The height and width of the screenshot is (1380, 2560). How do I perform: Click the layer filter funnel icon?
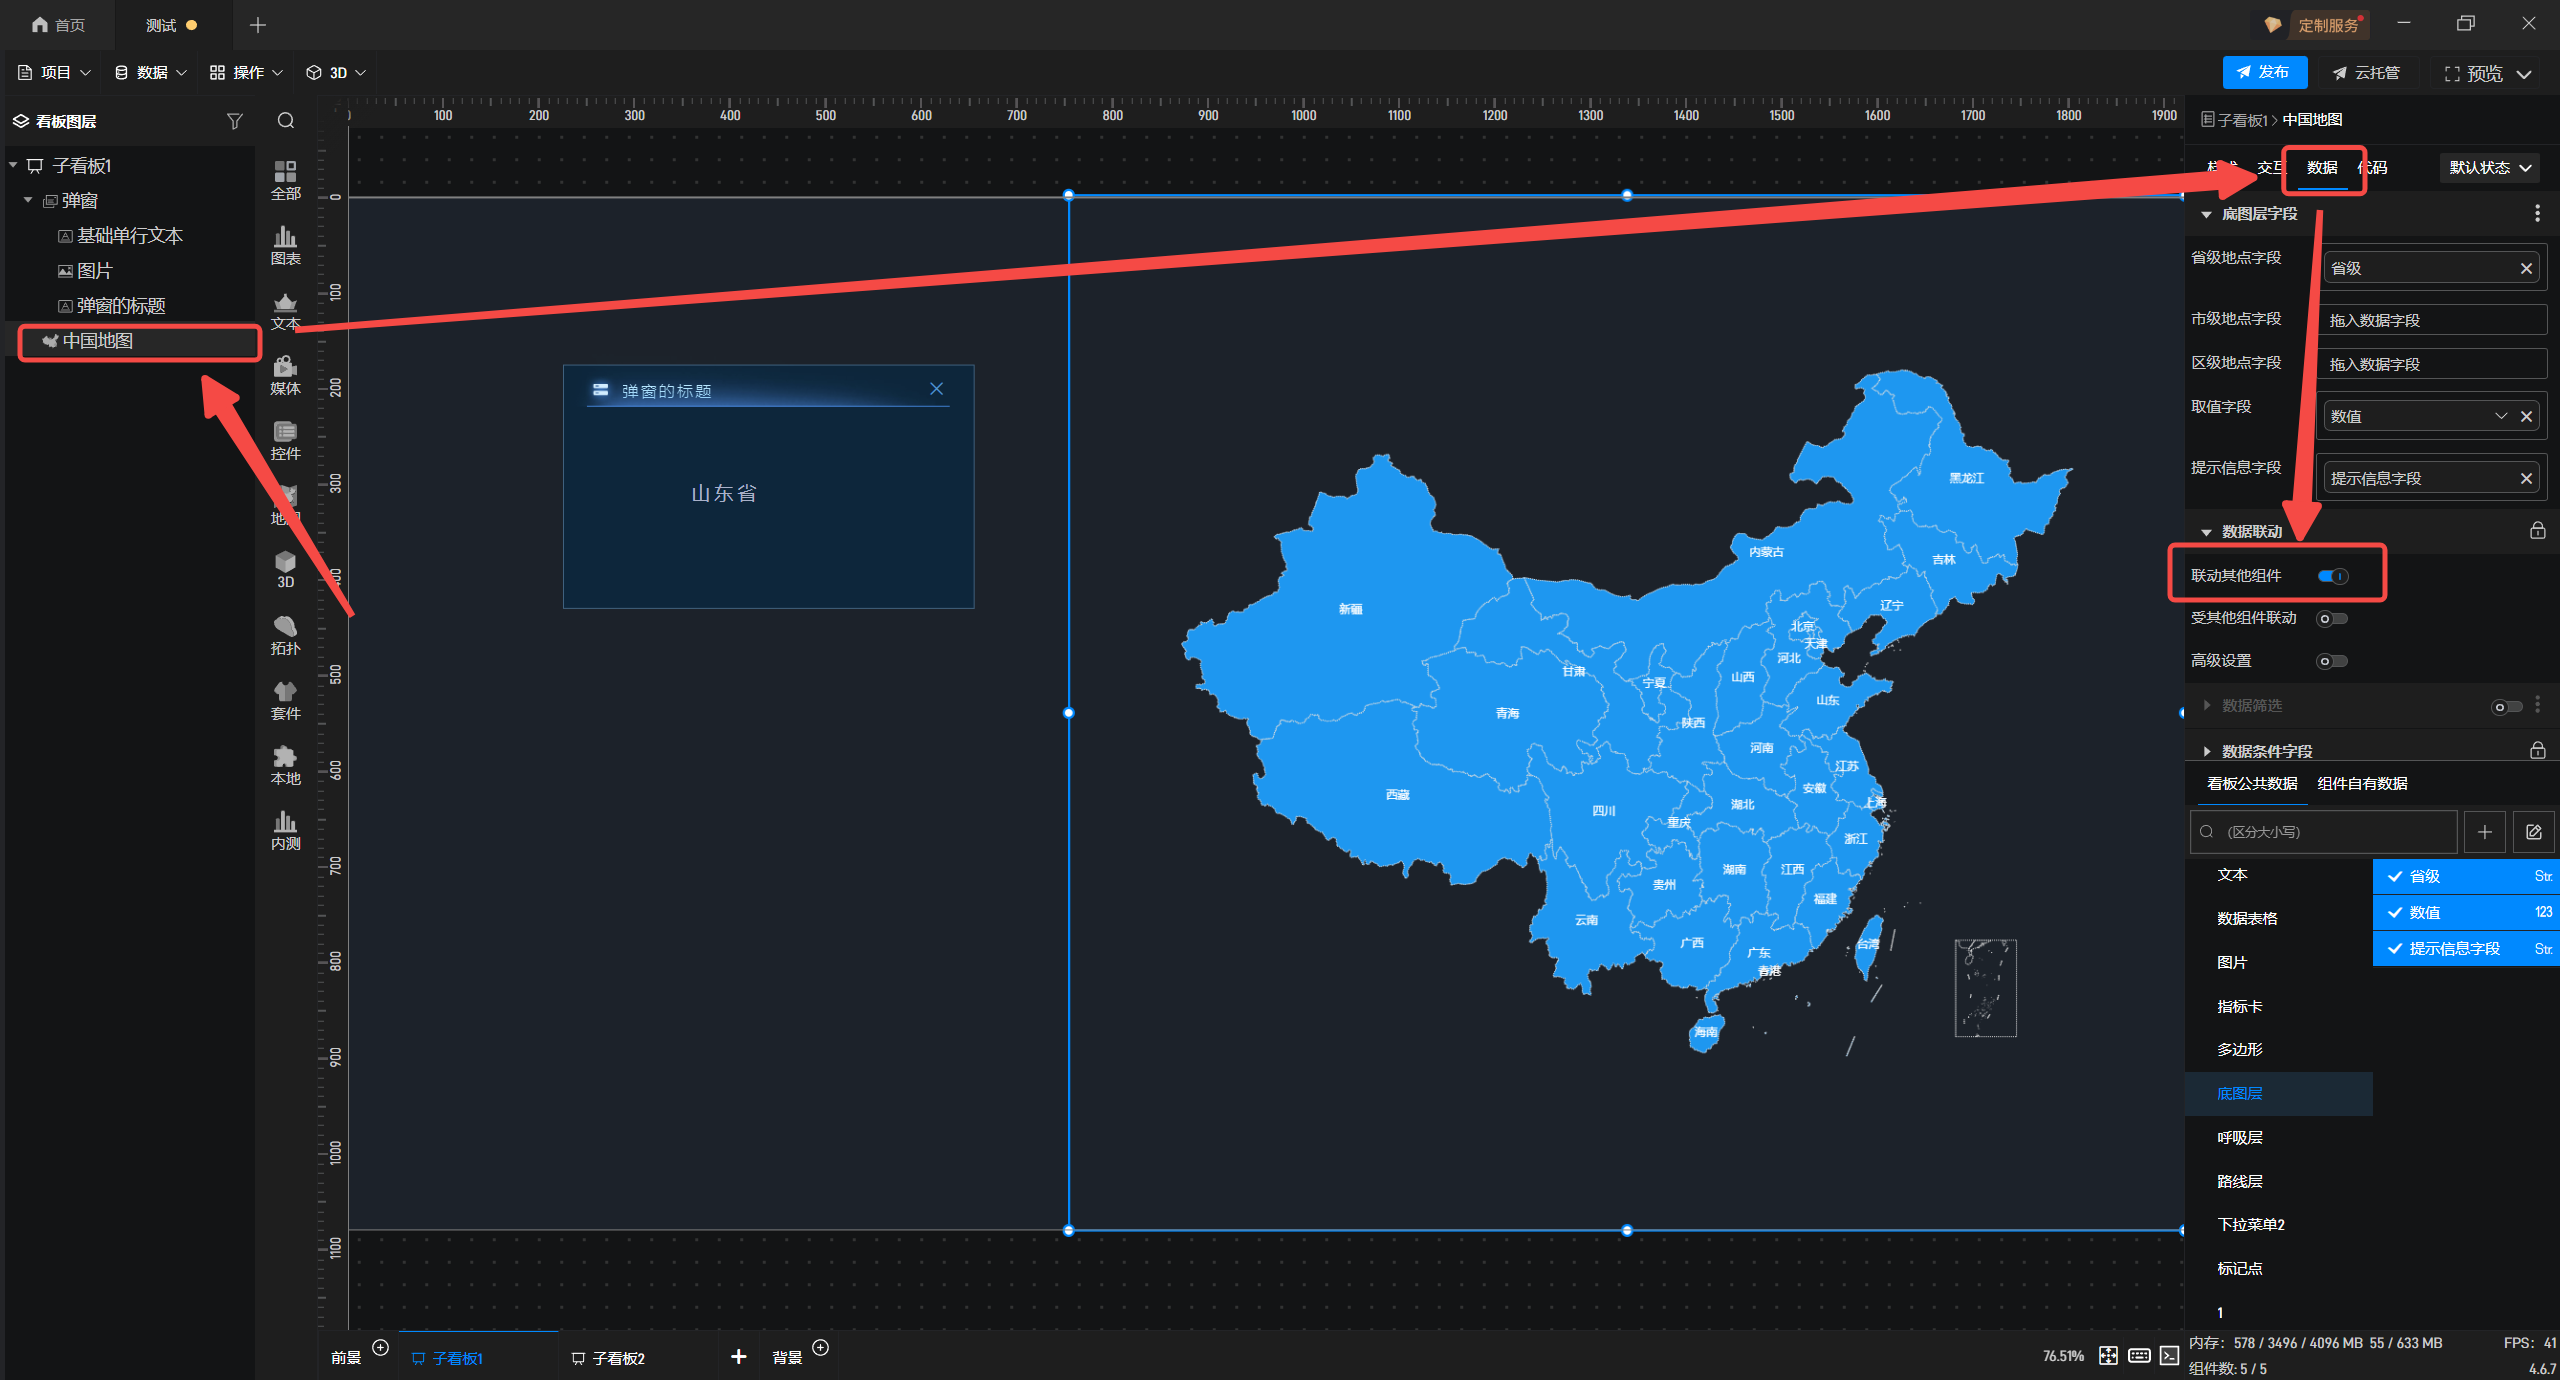coord(235,121)
